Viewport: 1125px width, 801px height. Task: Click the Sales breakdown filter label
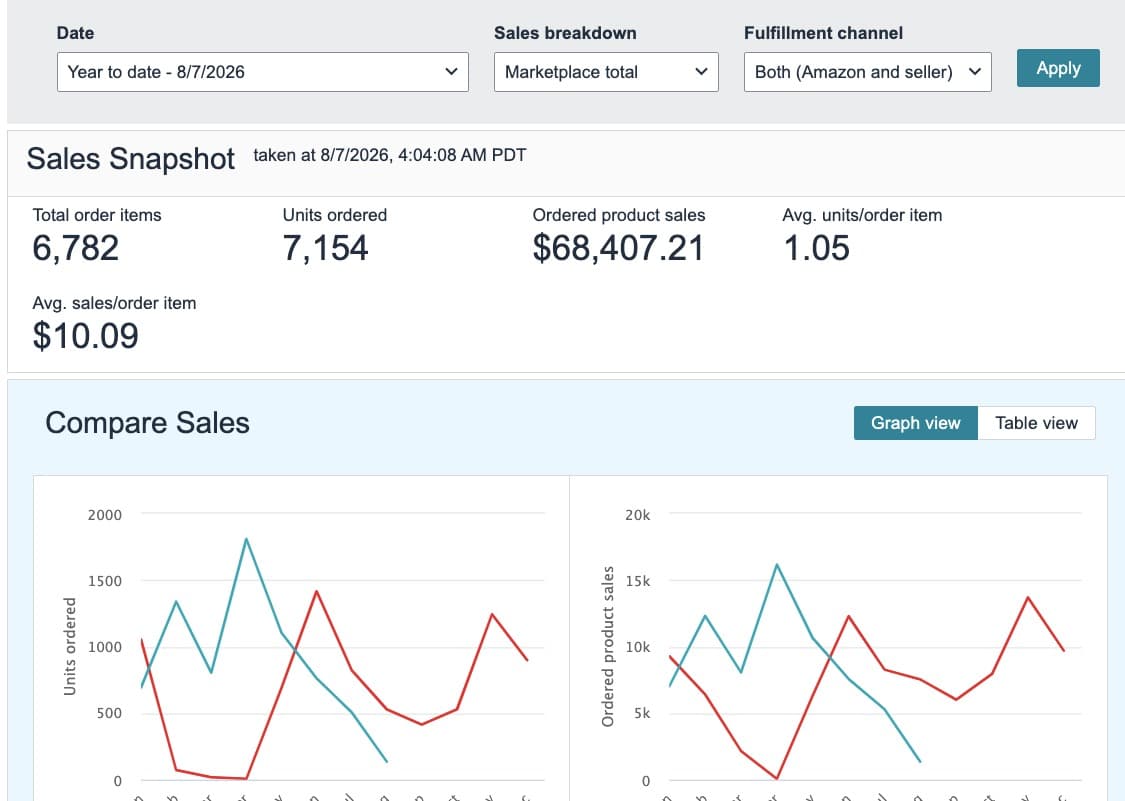click(565, 33)
